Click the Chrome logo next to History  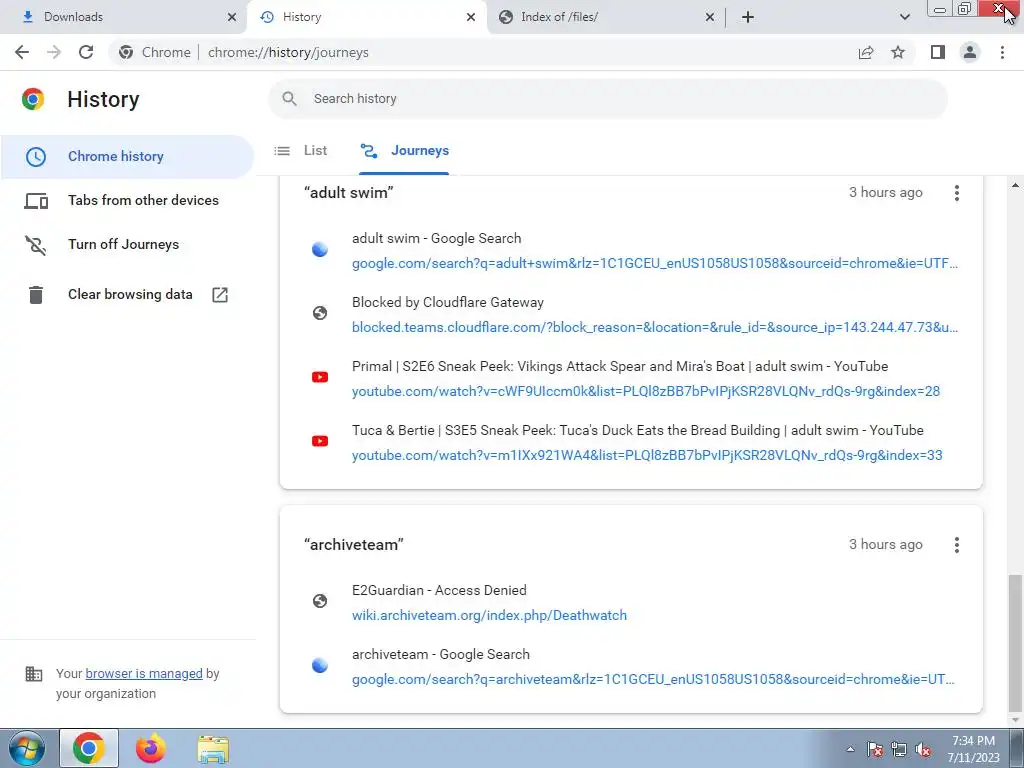[x=33, y=99]
